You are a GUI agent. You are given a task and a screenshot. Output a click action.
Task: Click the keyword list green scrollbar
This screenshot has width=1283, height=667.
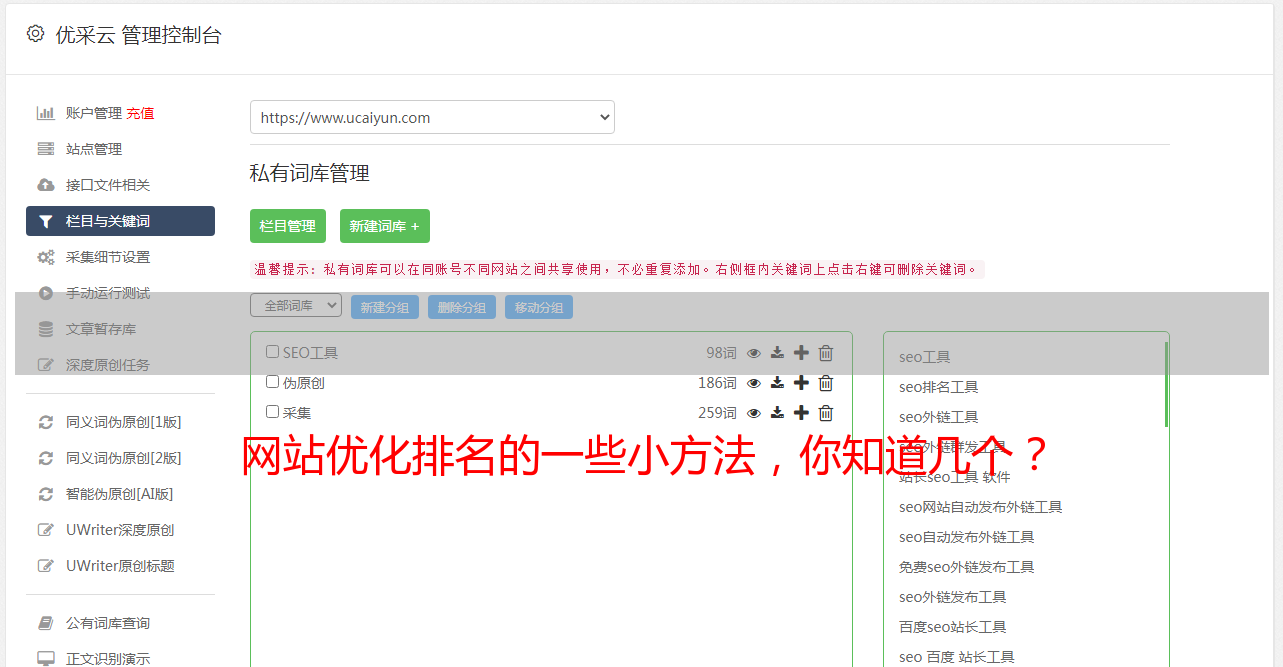click(1166, 384)
